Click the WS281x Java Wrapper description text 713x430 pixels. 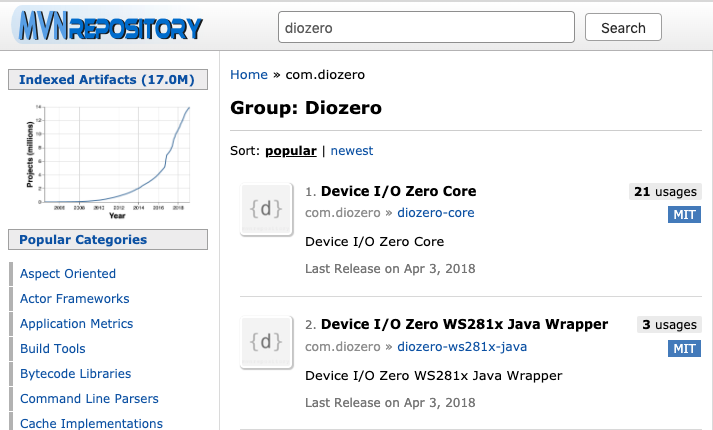click(x=434, y=375)
